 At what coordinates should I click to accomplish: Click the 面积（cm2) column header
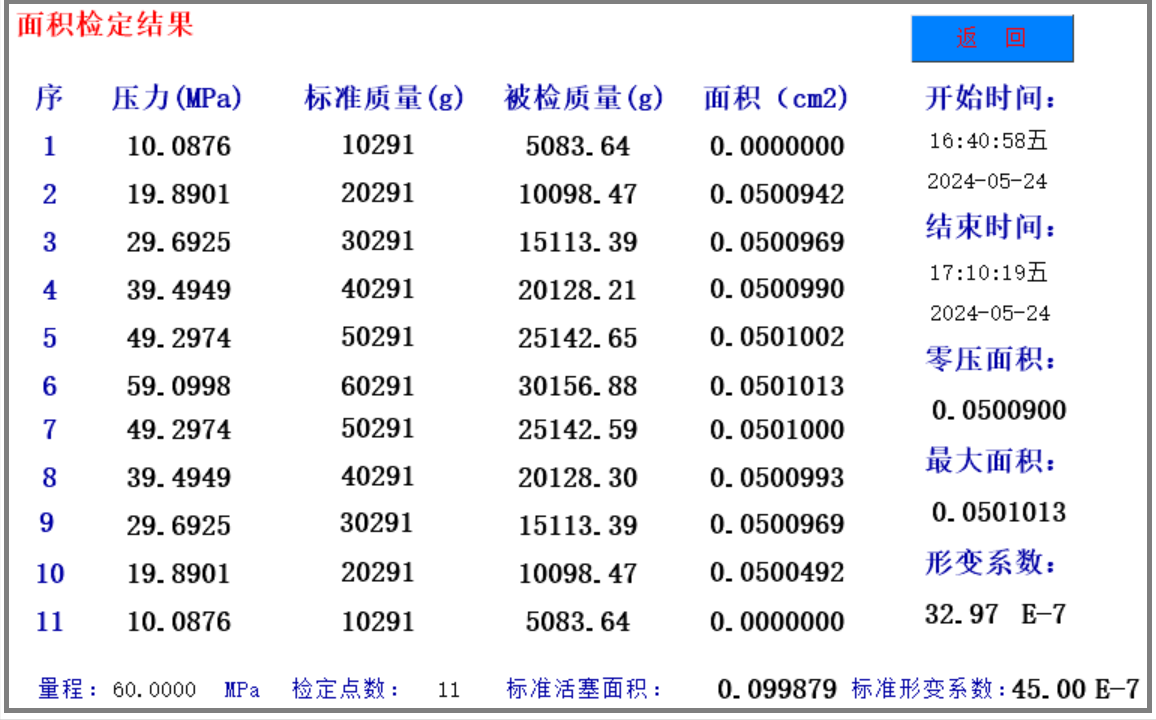(x=776, y=98)
